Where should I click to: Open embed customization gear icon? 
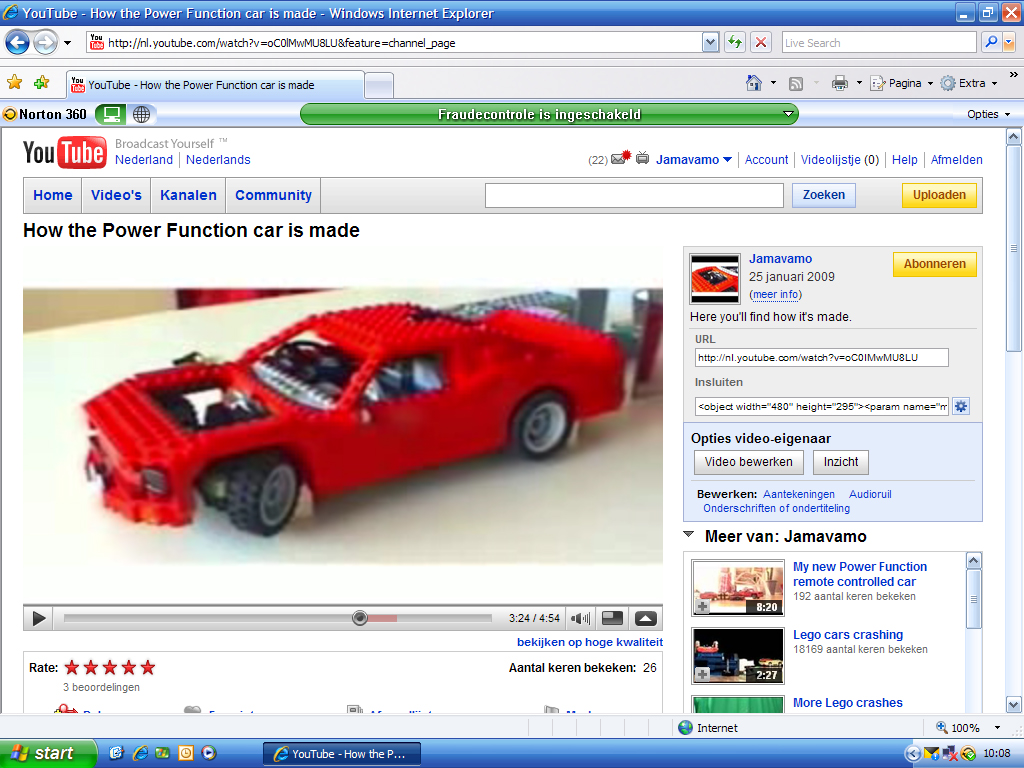tap(961, 406)
